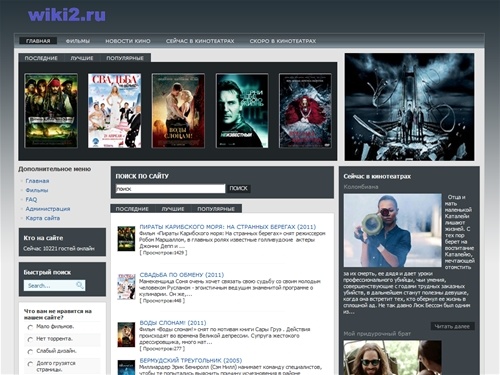
Task: Select ЛУЧШИЕ tab above the article list
Action: tap(173, 209)
